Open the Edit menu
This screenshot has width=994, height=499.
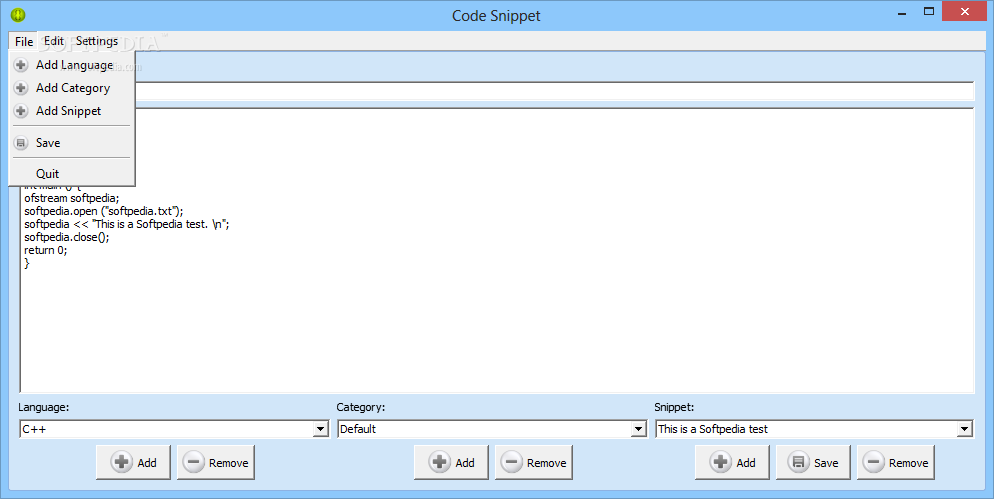point(54,41)
